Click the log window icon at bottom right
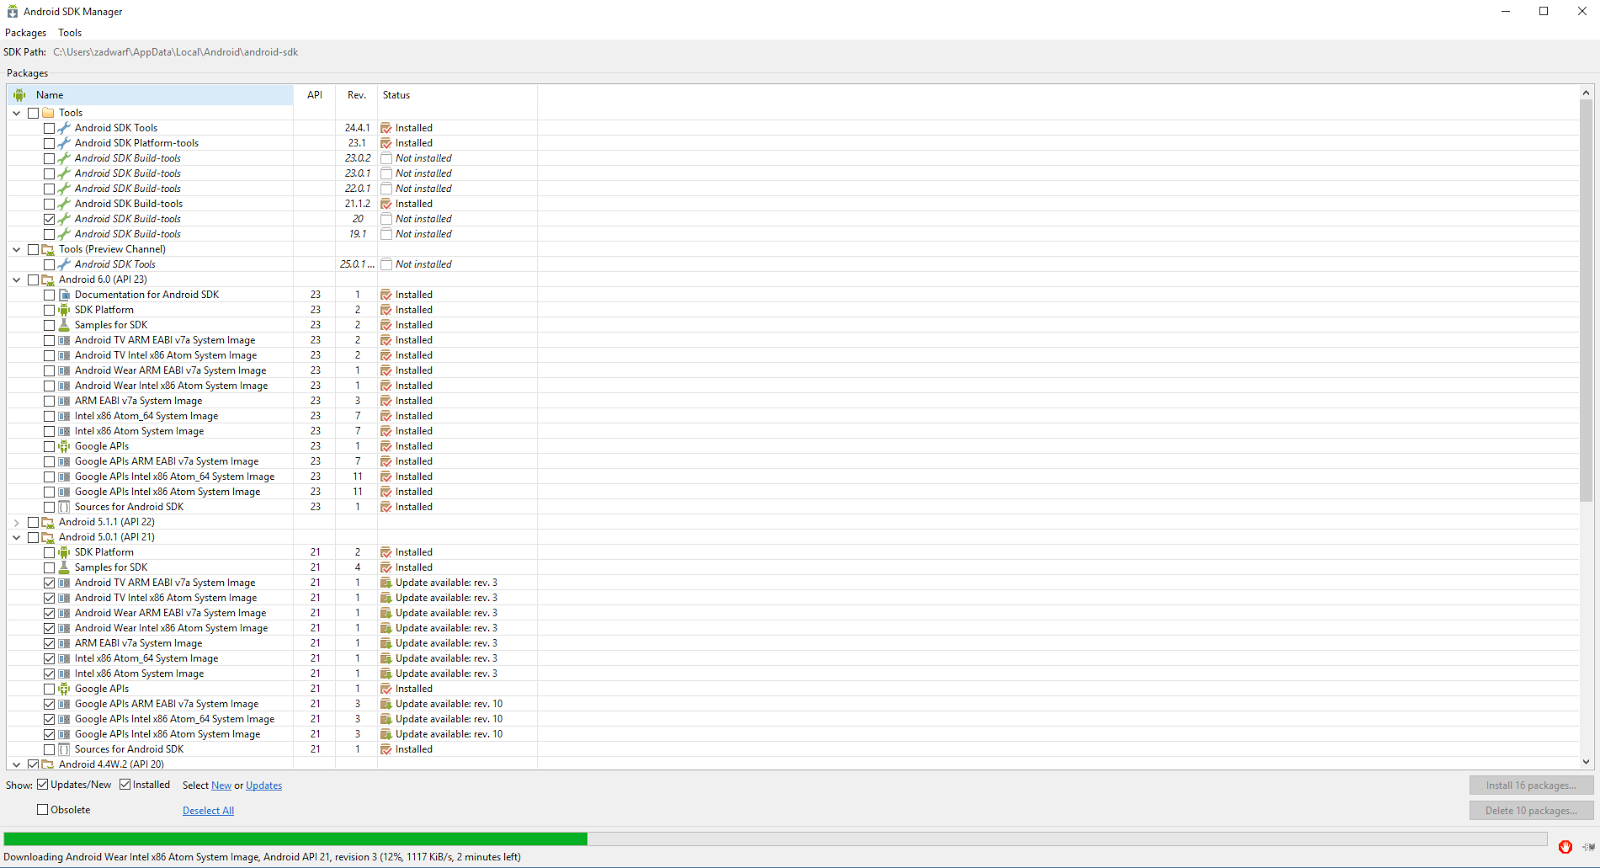The width and height of the screenshot is (1600, 868). pyautogui.click(x=1588, y=847)
